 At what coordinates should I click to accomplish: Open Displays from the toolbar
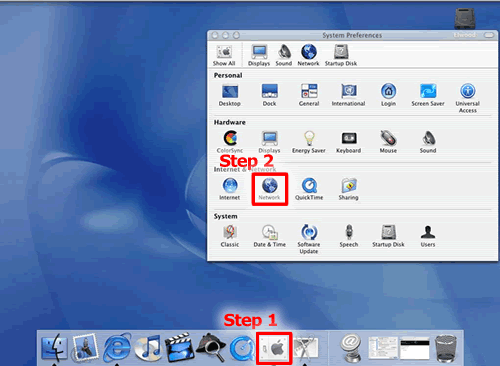259,56
